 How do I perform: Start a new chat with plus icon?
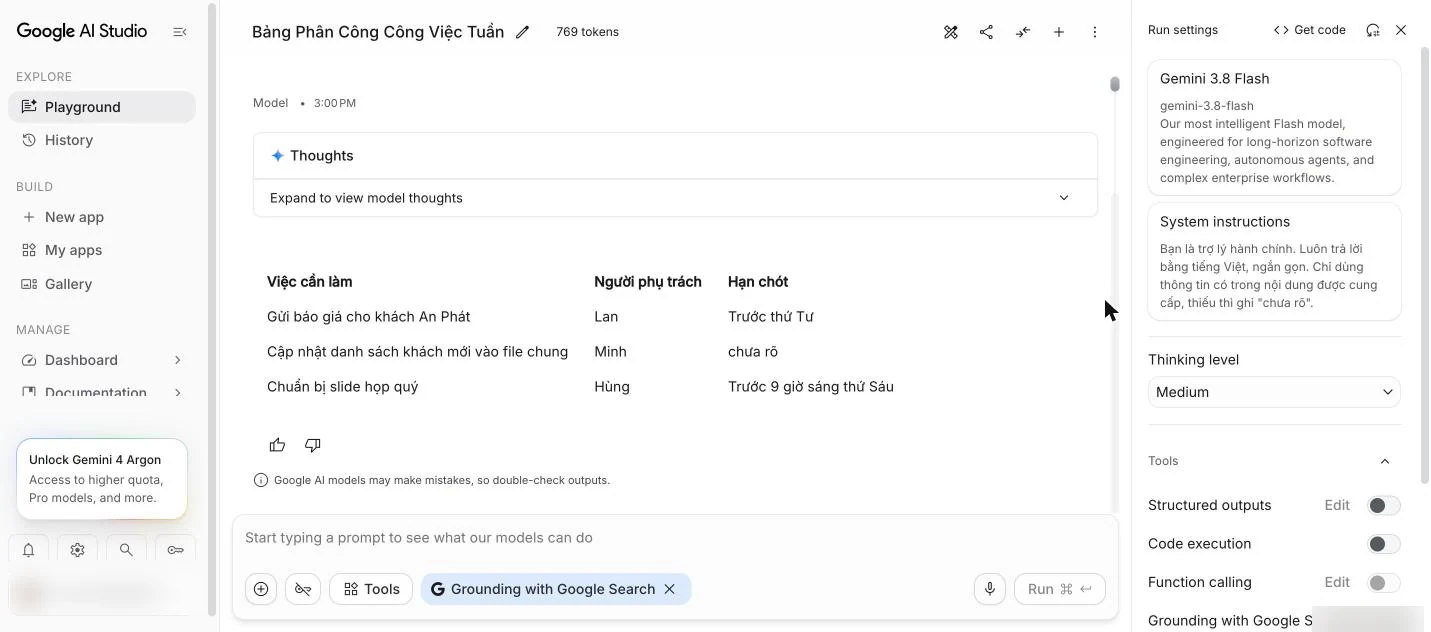[1059, 32]
